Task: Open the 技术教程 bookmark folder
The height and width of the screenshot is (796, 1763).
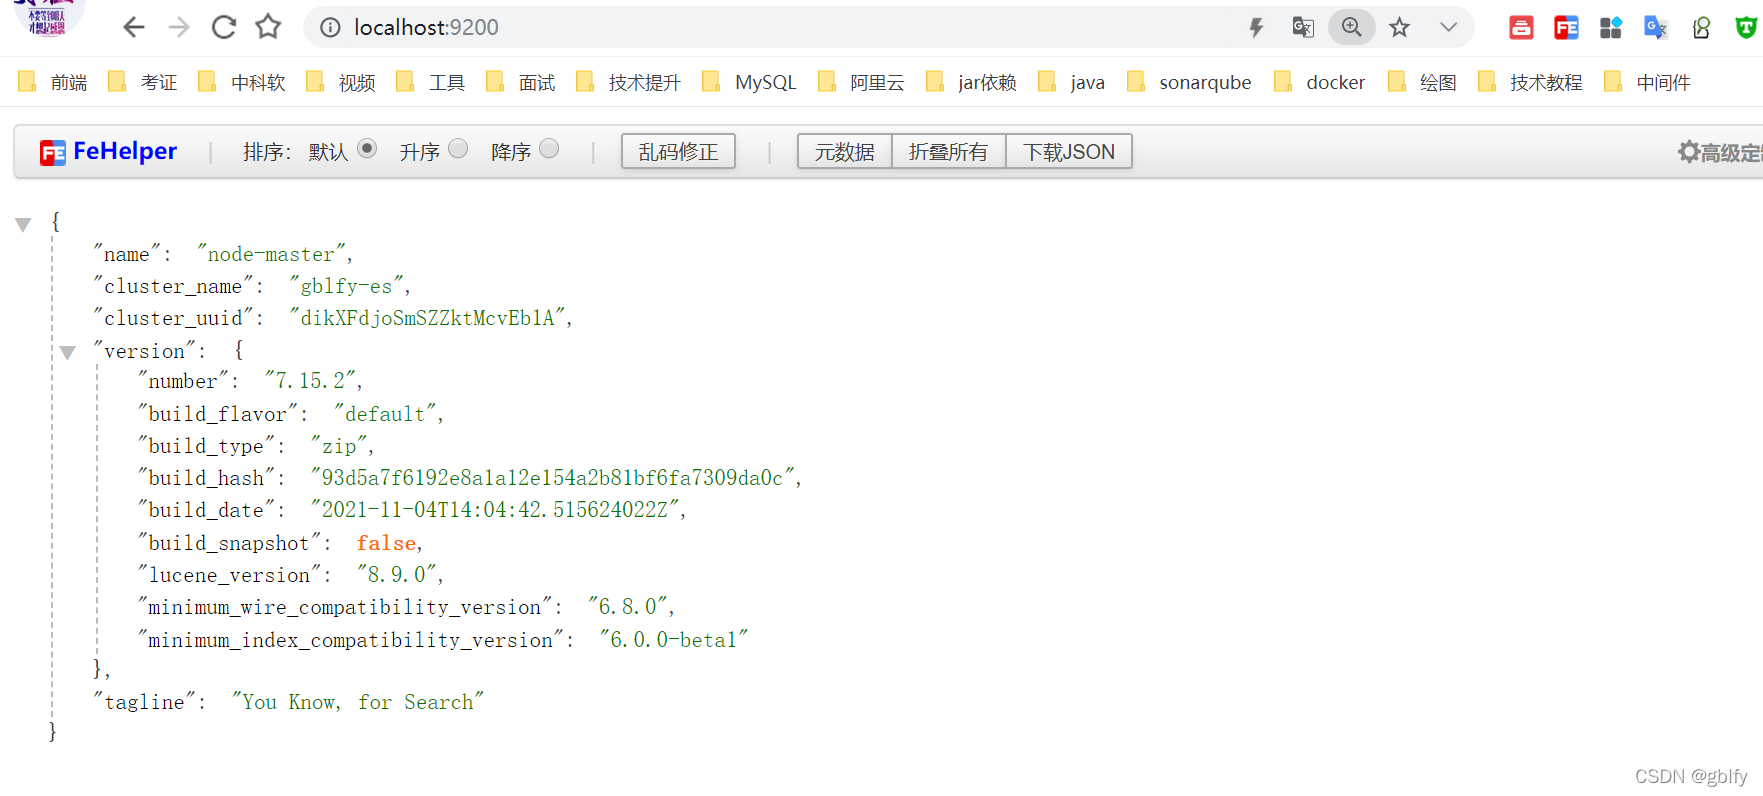Action: pos(1530,82)
